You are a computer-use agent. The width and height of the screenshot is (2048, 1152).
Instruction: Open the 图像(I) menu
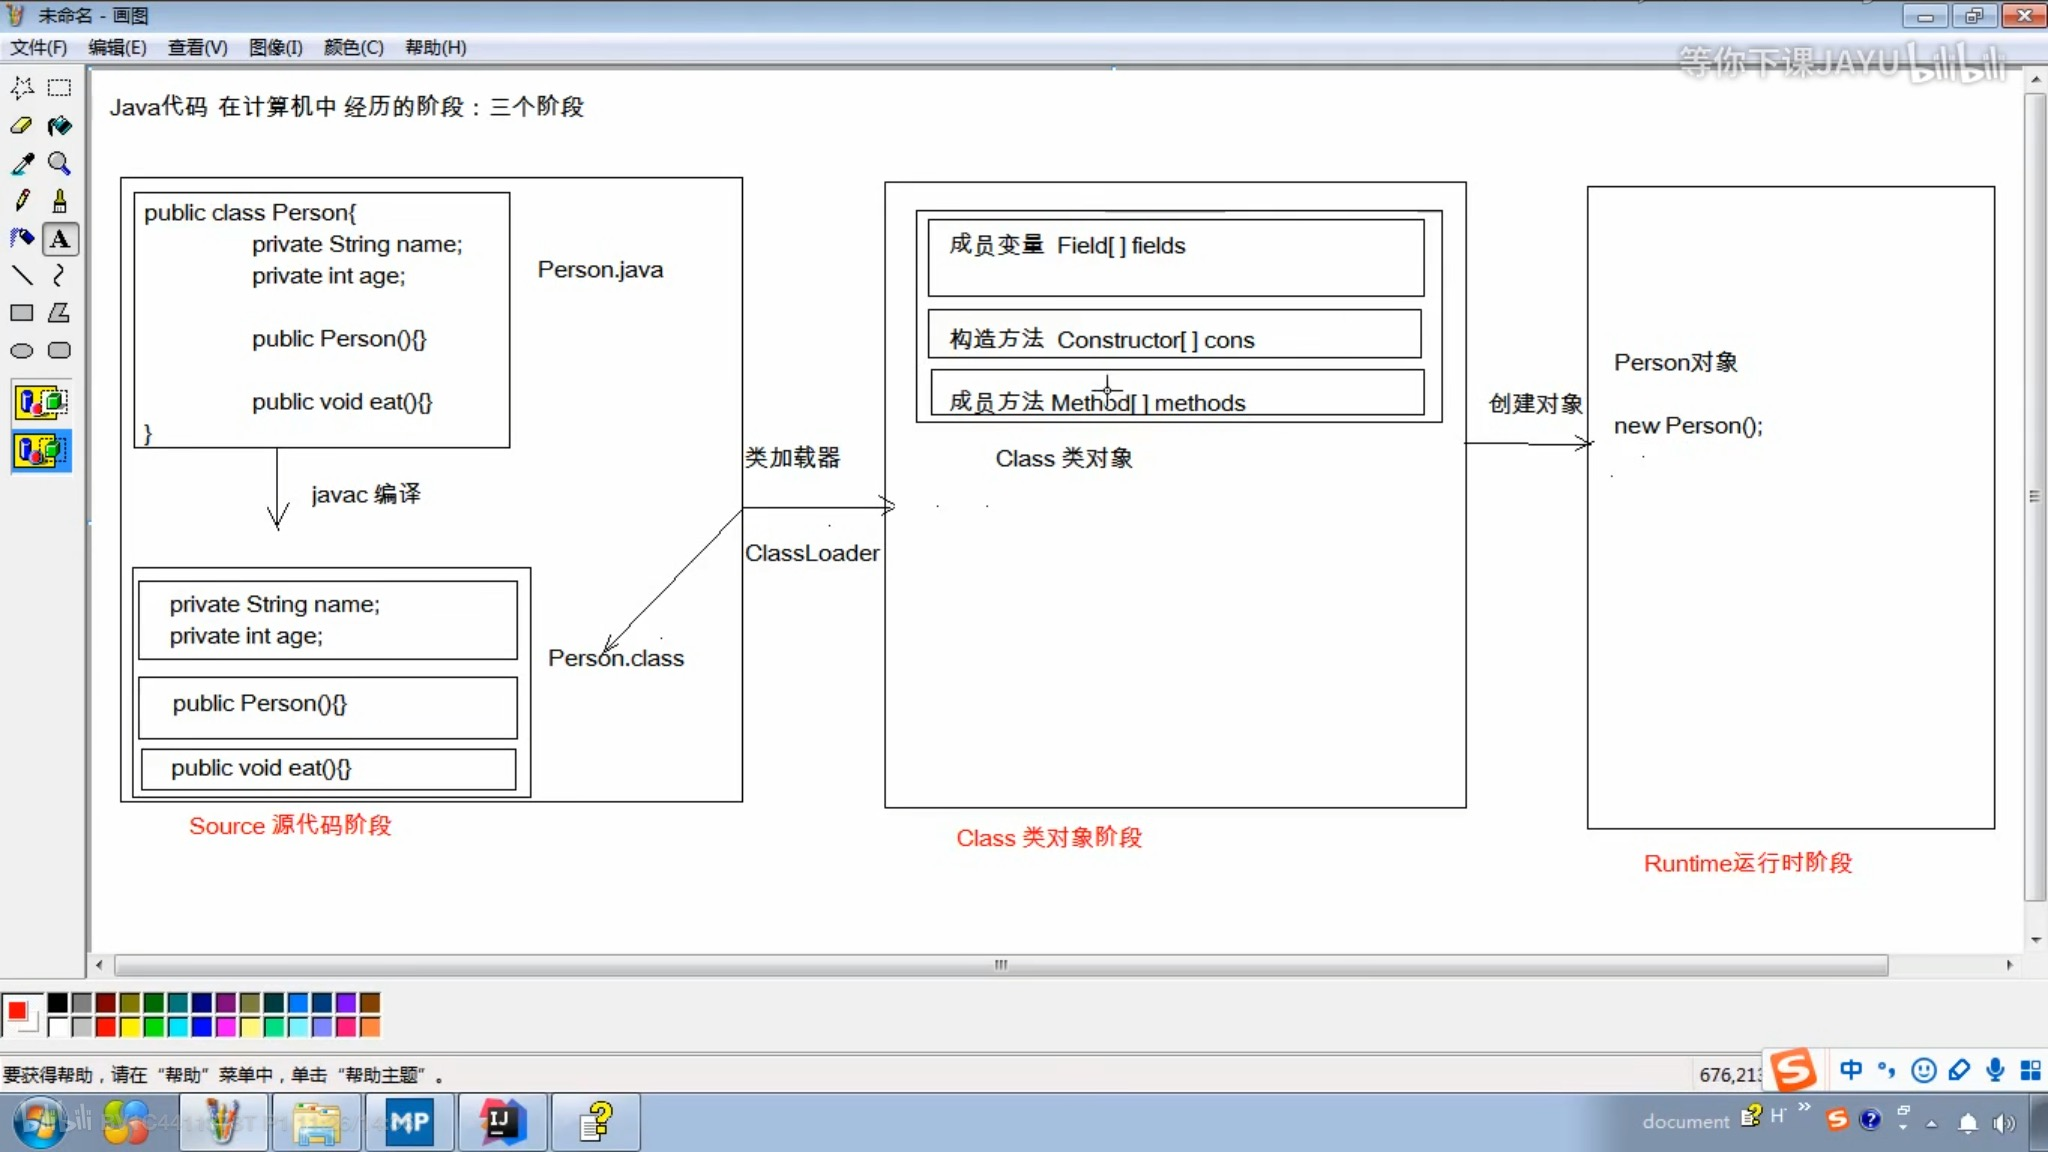pyautogui.click(x=275, y=48)
